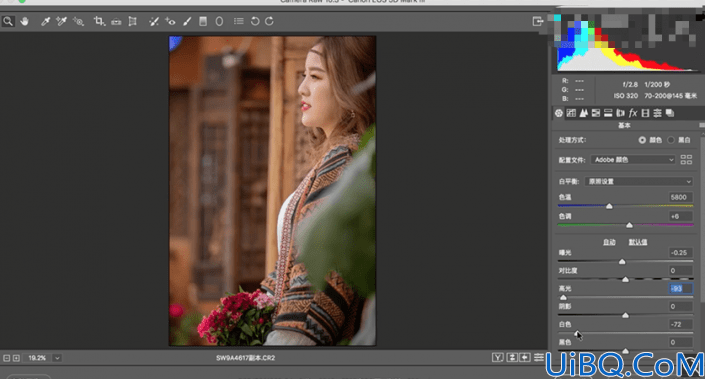
Task: Rotate image counterclockwise
Action: pyautogui.click(x=254, y=21)
